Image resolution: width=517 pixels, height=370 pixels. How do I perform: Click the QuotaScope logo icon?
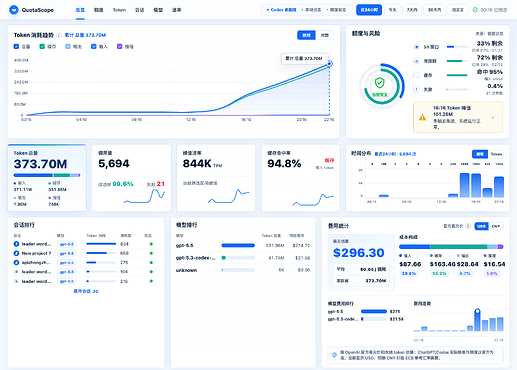click(14, 10)
